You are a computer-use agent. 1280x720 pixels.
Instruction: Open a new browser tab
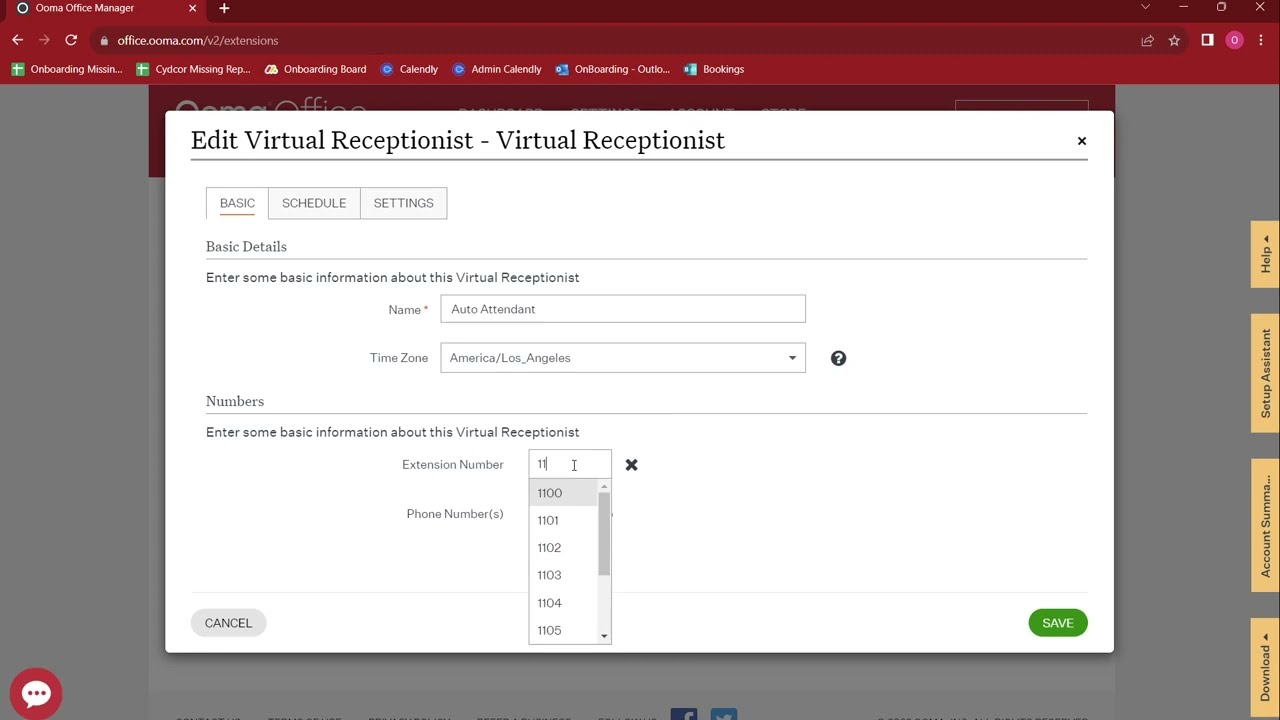coord(224,8)
